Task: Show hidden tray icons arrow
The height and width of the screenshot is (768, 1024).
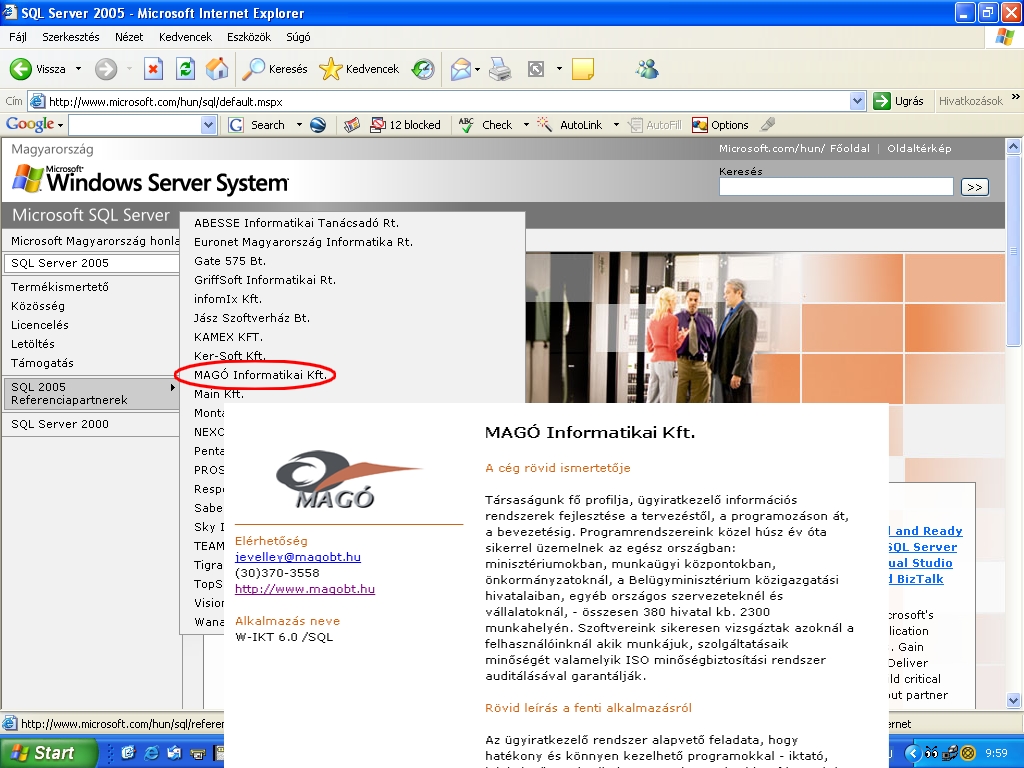Action: [x=913, y=753]
